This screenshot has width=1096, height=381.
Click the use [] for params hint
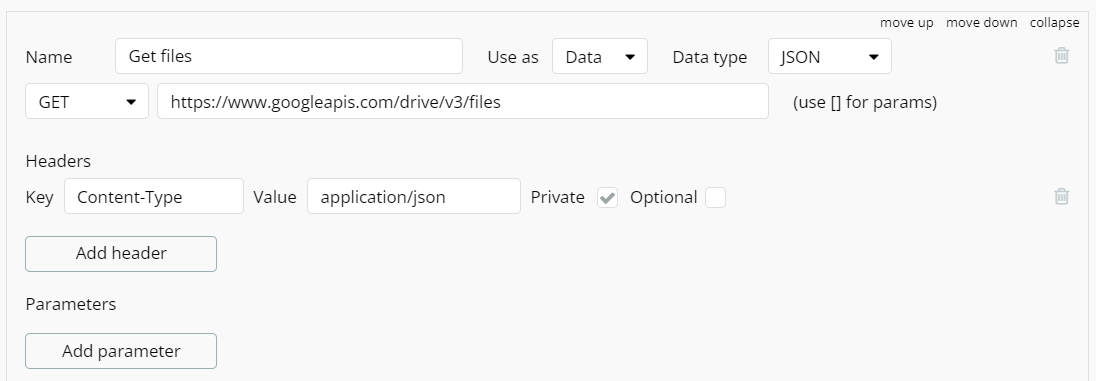[865, 102]
